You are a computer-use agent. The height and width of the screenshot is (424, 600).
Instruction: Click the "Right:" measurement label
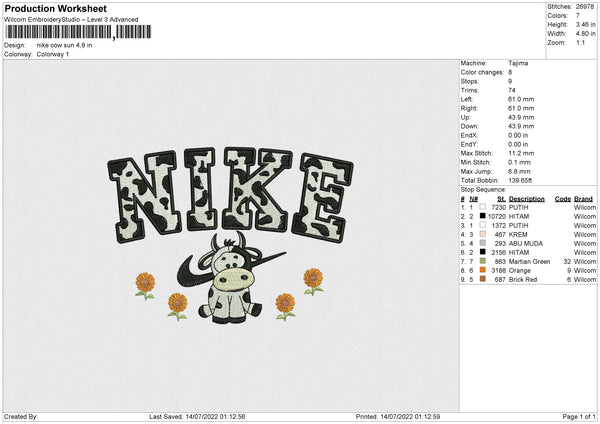(x=469, y=108)
